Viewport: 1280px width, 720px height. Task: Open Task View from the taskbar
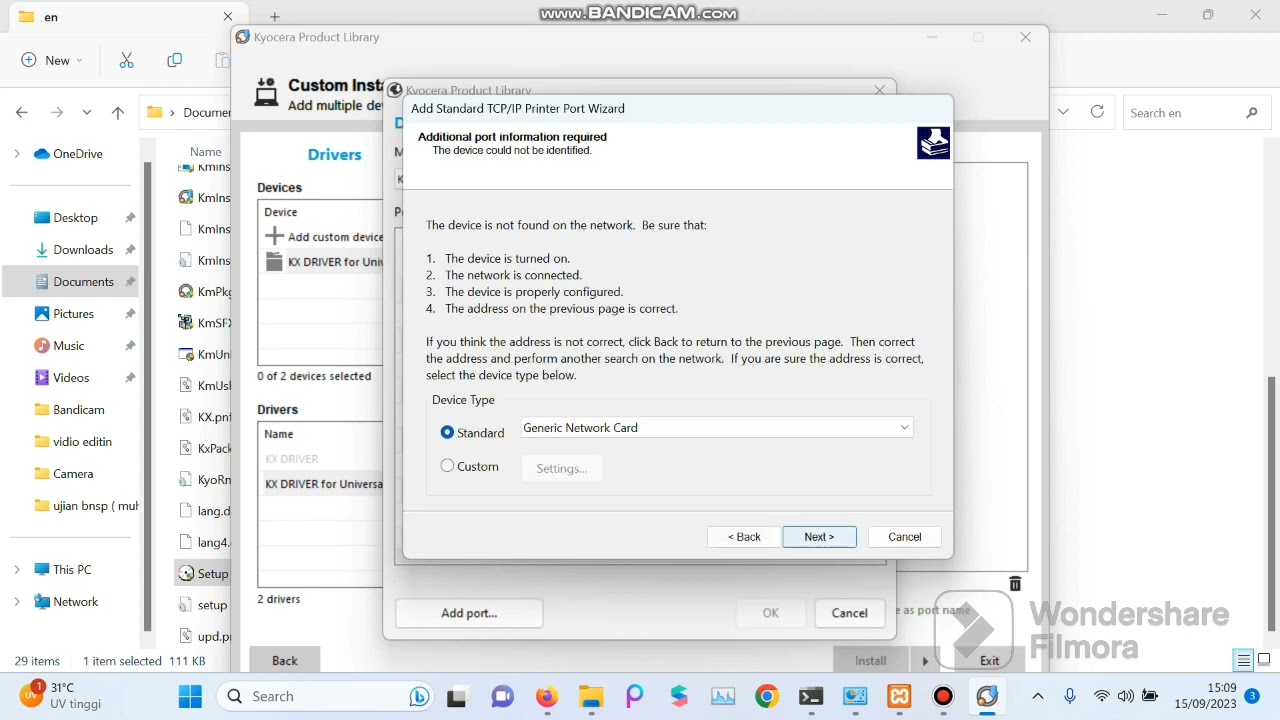[x=457, y=697]
